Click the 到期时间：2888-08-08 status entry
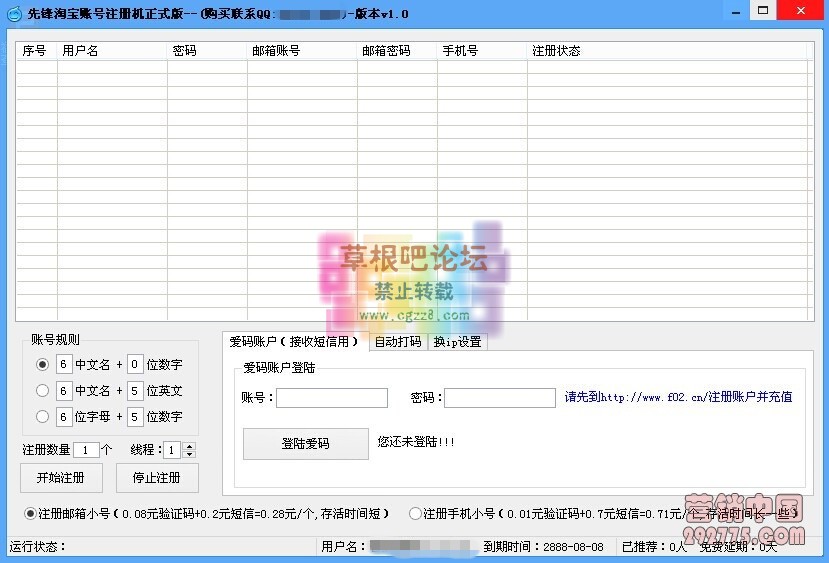Image resolution: width=829 pixels, height=563 pixels. click(544, 547)
